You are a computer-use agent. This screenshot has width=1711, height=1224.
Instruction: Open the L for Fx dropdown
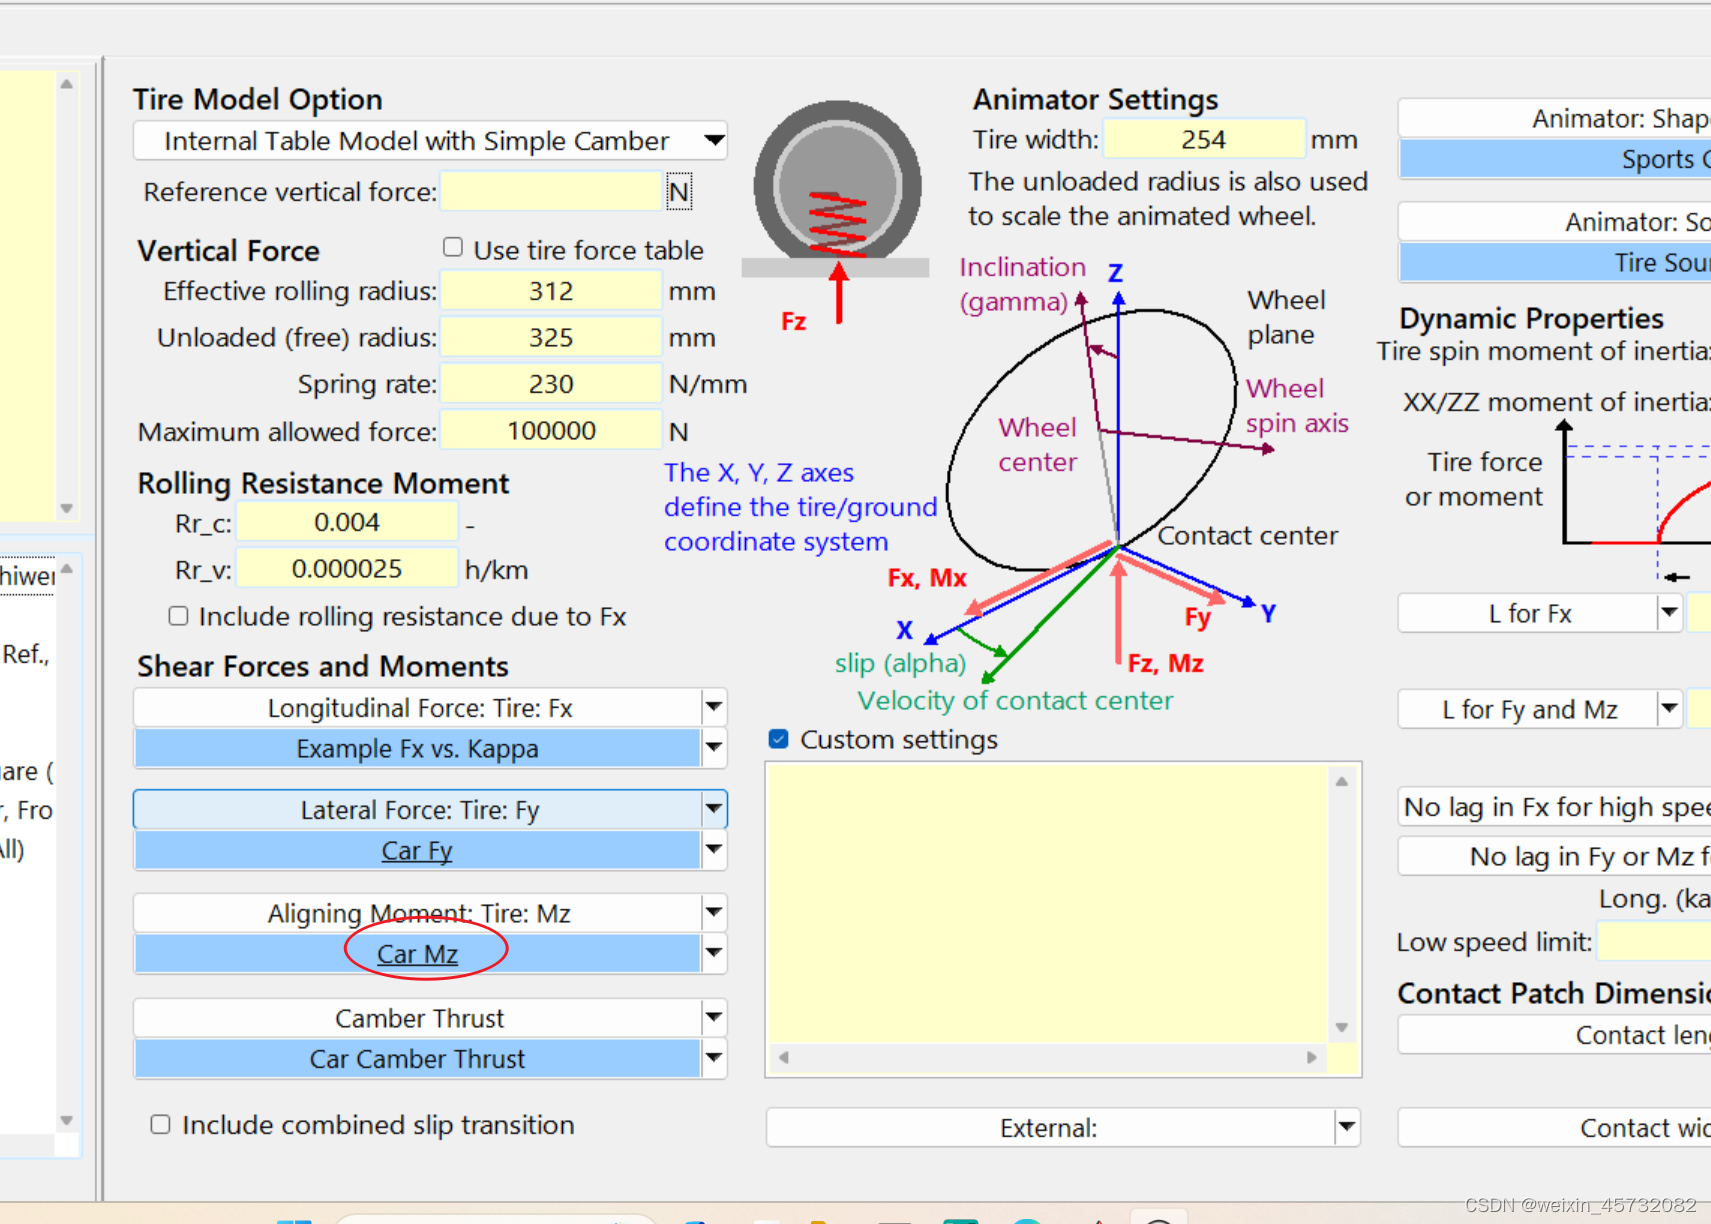[x=1669, y=613]
